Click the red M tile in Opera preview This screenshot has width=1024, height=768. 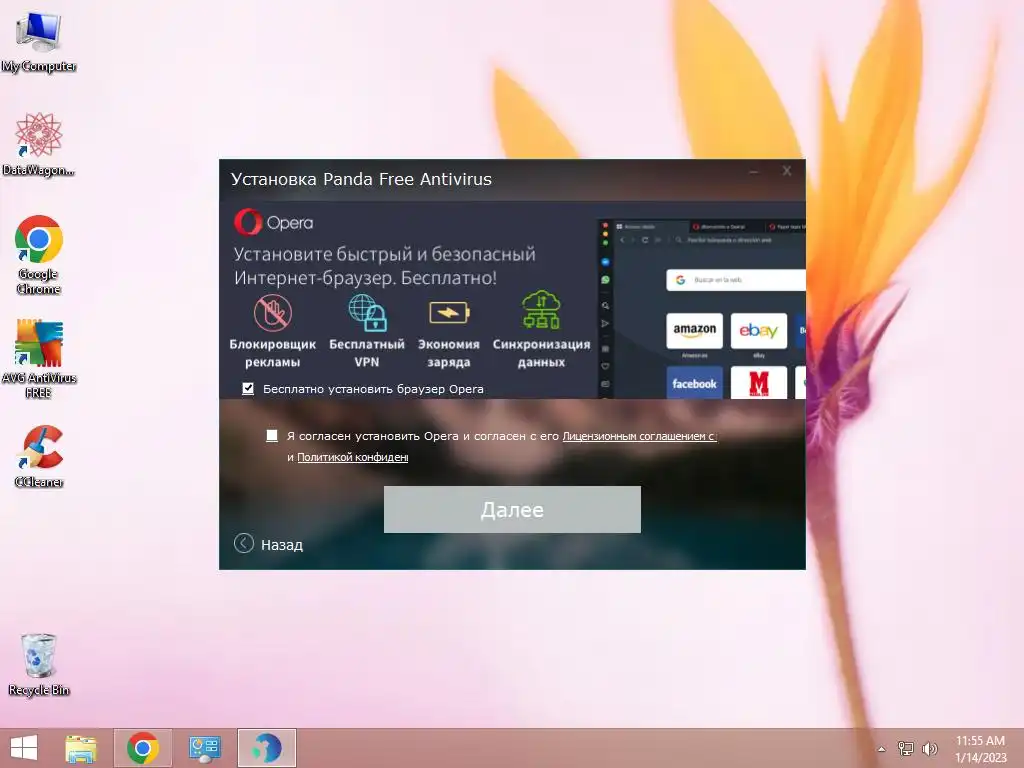click(758, 383)
